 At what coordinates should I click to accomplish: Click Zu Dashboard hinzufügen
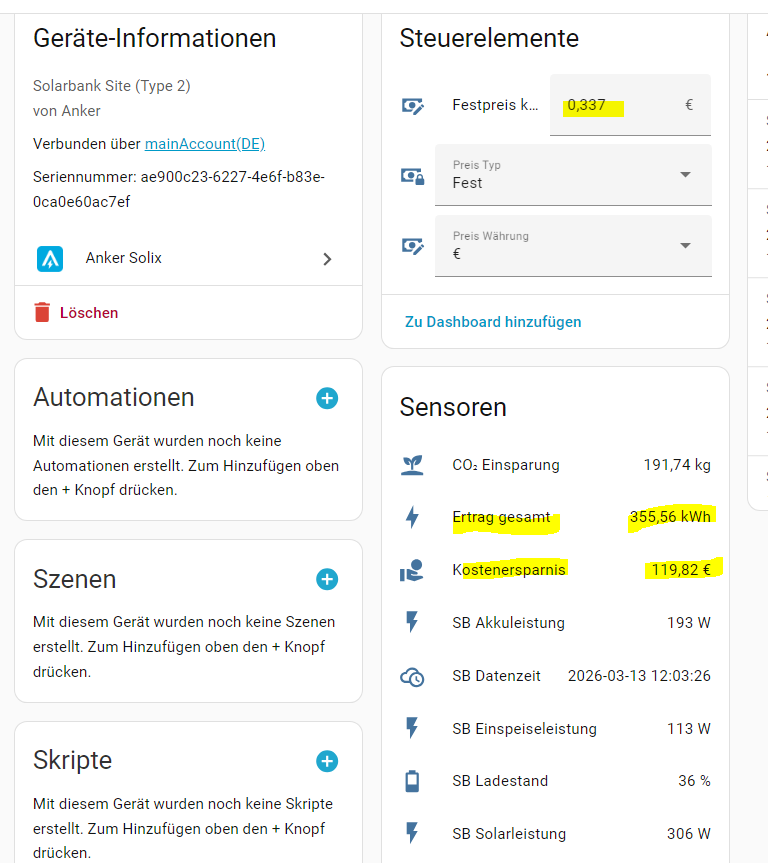493,322
